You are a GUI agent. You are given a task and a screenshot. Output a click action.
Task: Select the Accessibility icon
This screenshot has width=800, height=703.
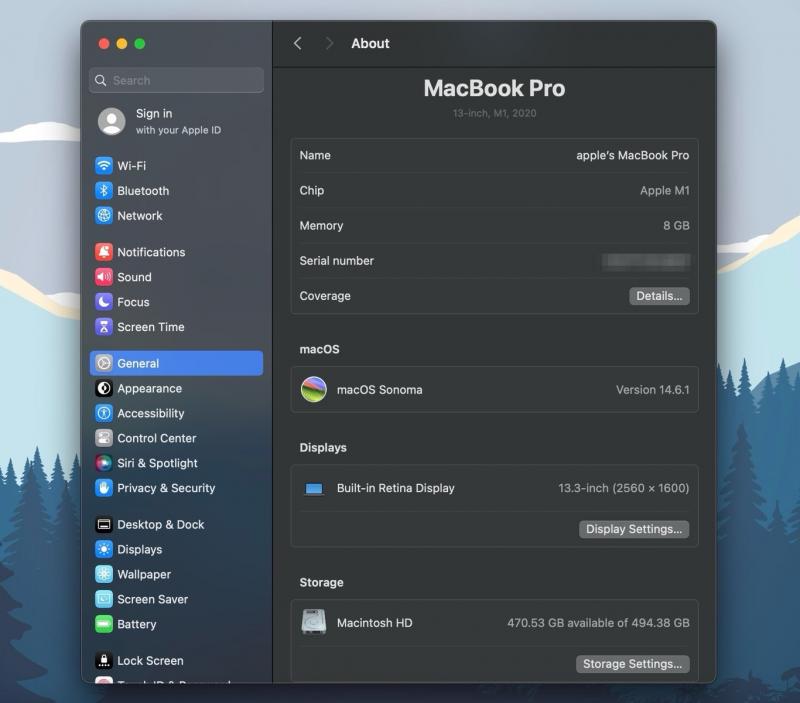104,413
